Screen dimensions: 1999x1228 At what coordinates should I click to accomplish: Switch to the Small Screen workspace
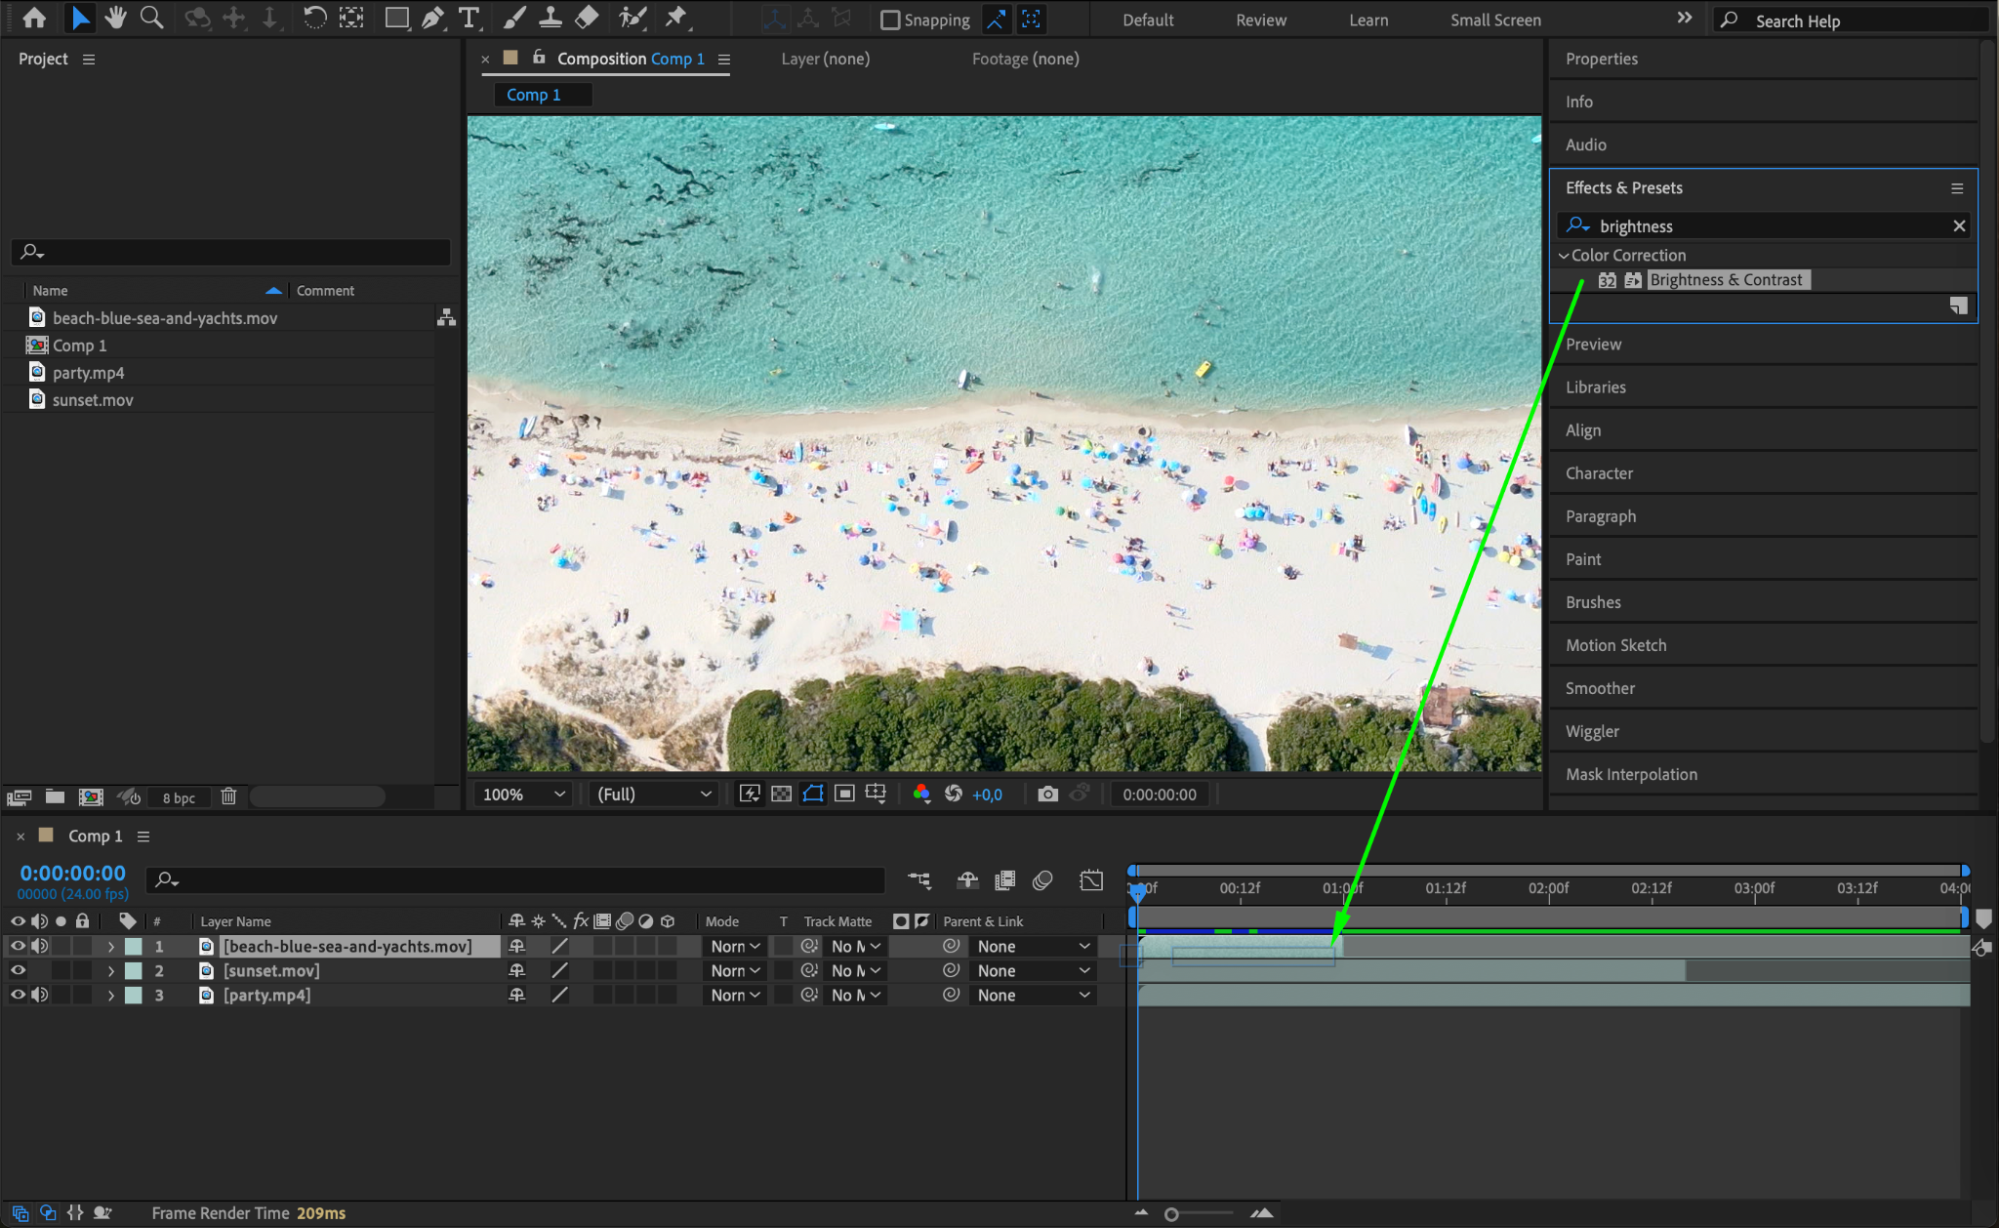coord(1495,20)
